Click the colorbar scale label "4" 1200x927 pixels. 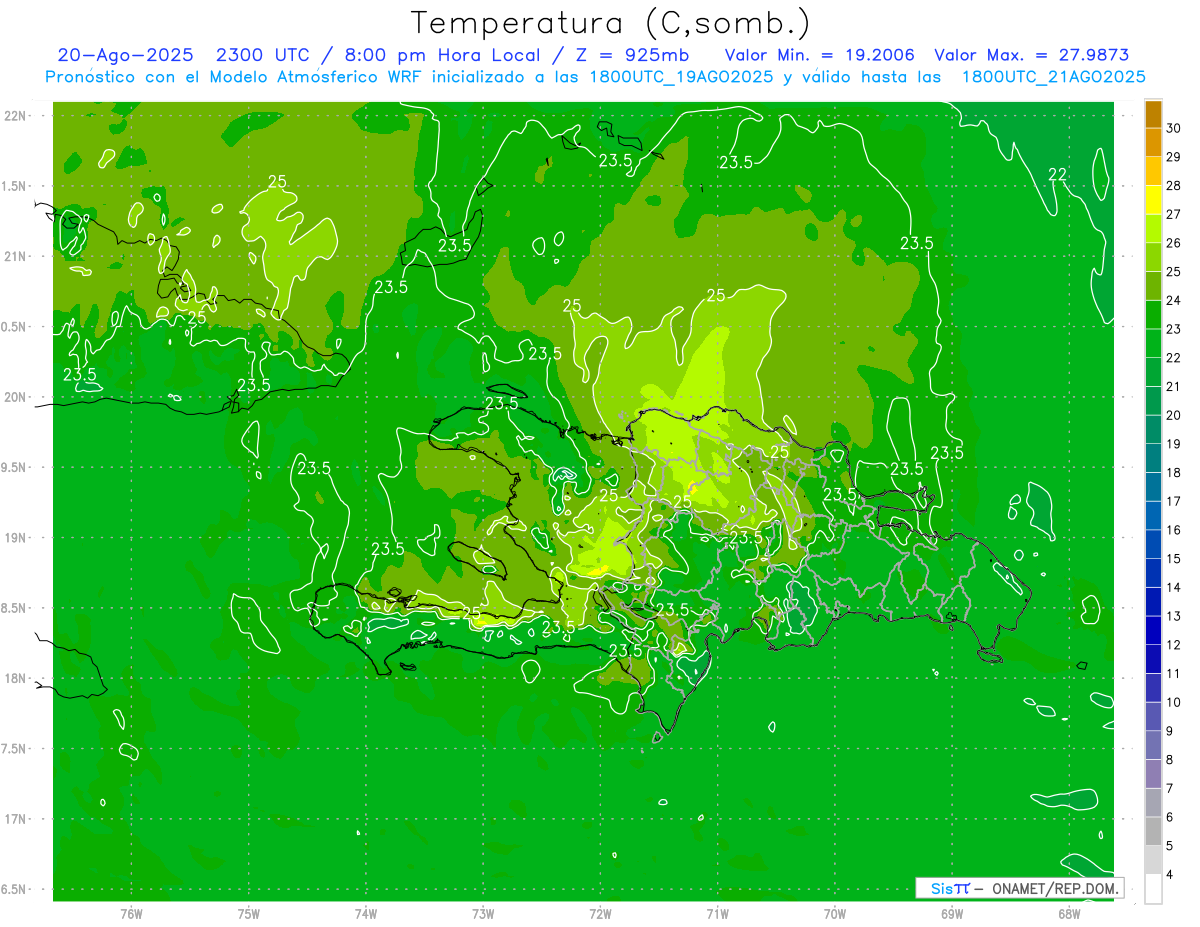point(1171,875)
